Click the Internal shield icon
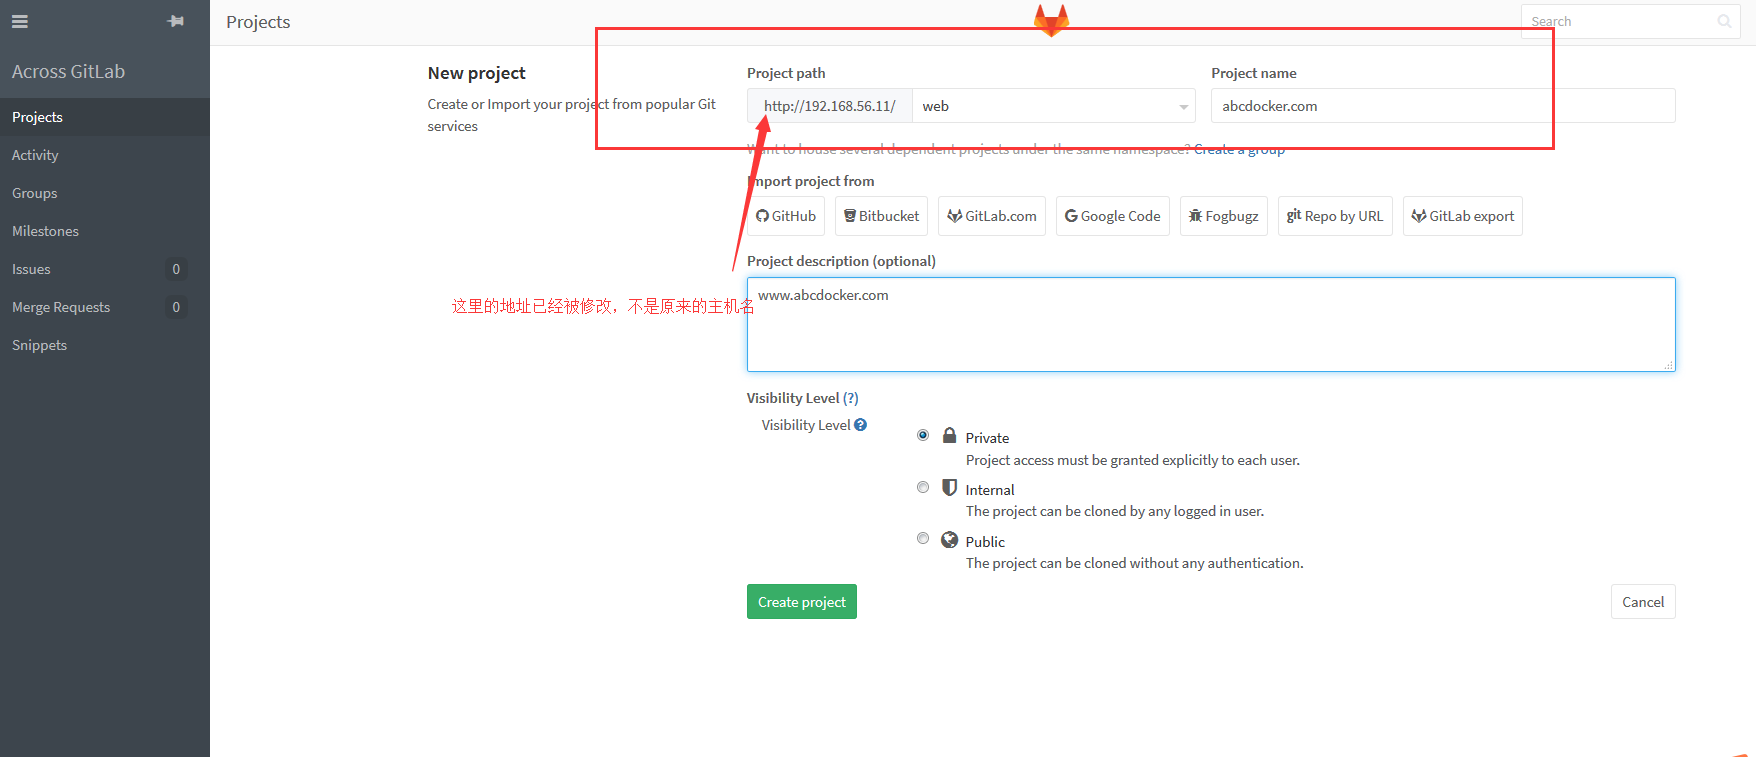The image size is (1756, 757). 950,487
